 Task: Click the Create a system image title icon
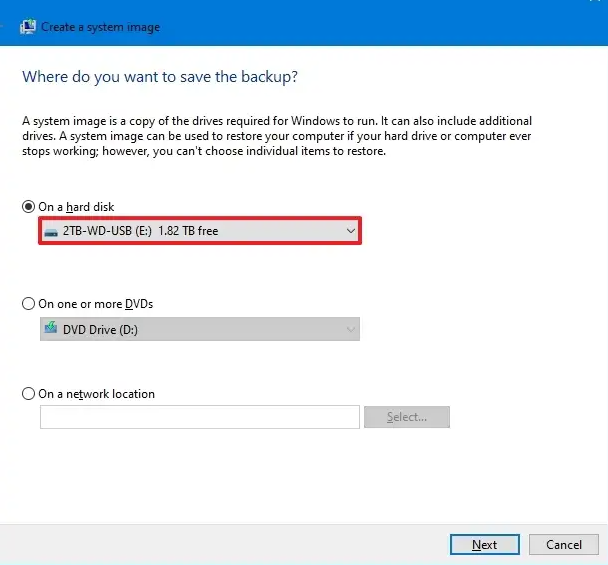[x=28, y=27]
